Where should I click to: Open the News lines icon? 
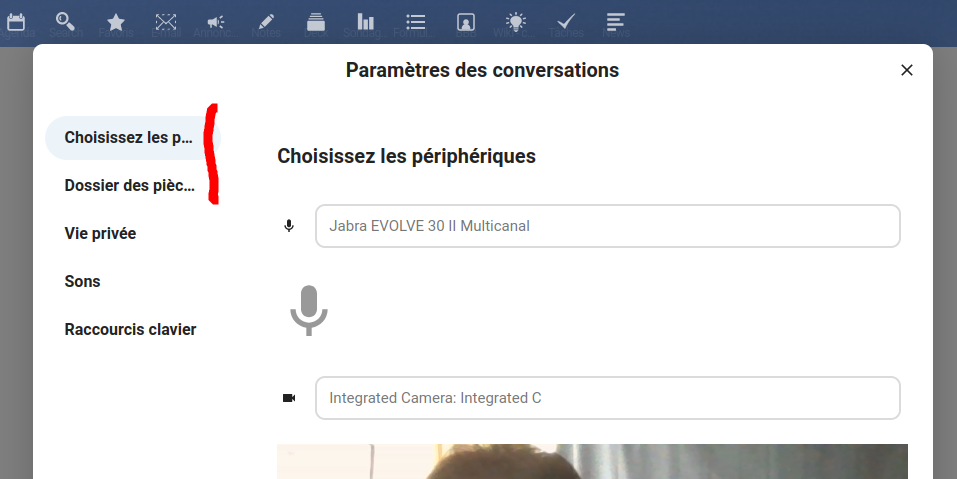pyautogui.click(x=615, y=22)
